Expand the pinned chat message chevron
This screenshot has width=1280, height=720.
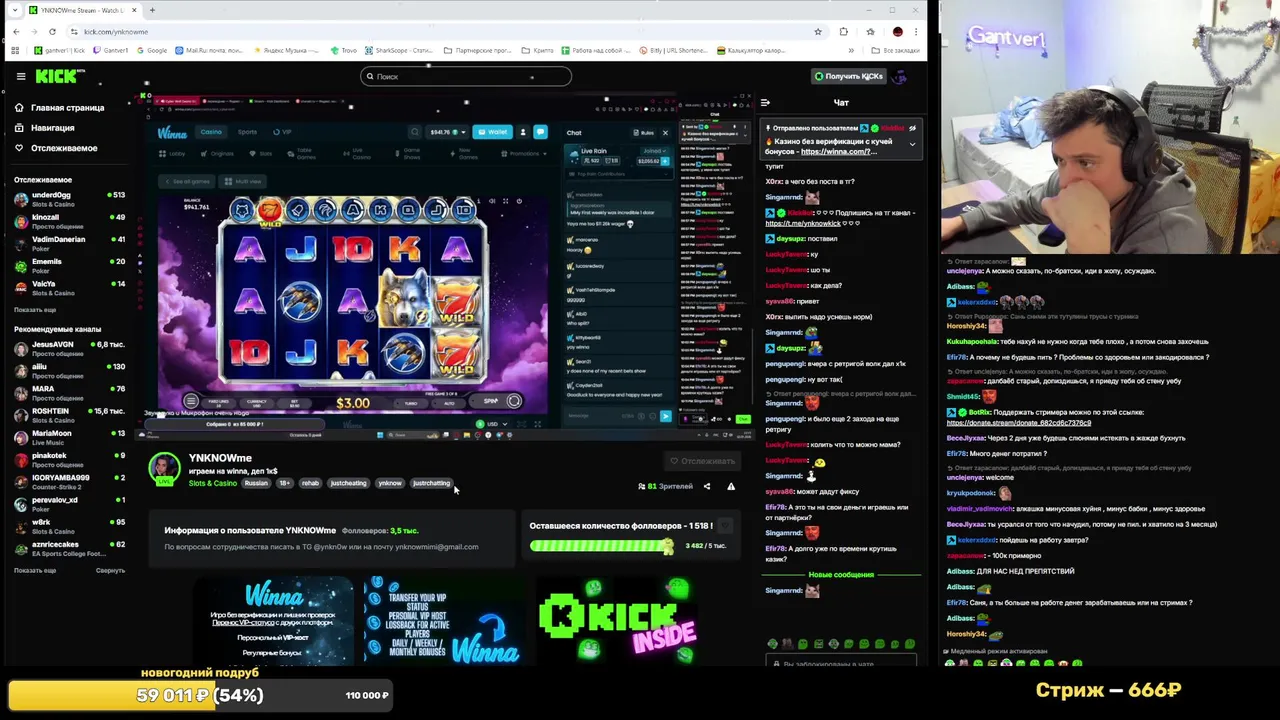[x=912, y=143]
